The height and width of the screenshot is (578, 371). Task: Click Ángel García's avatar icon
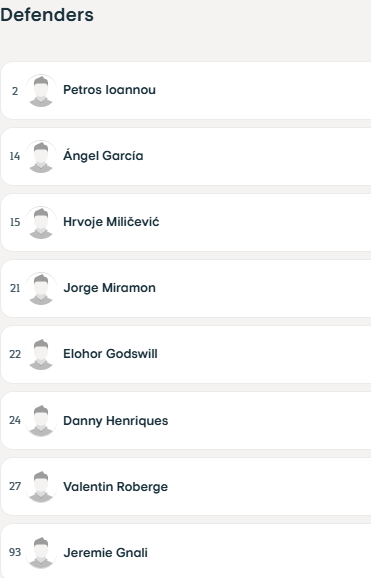tap(41, 156)
